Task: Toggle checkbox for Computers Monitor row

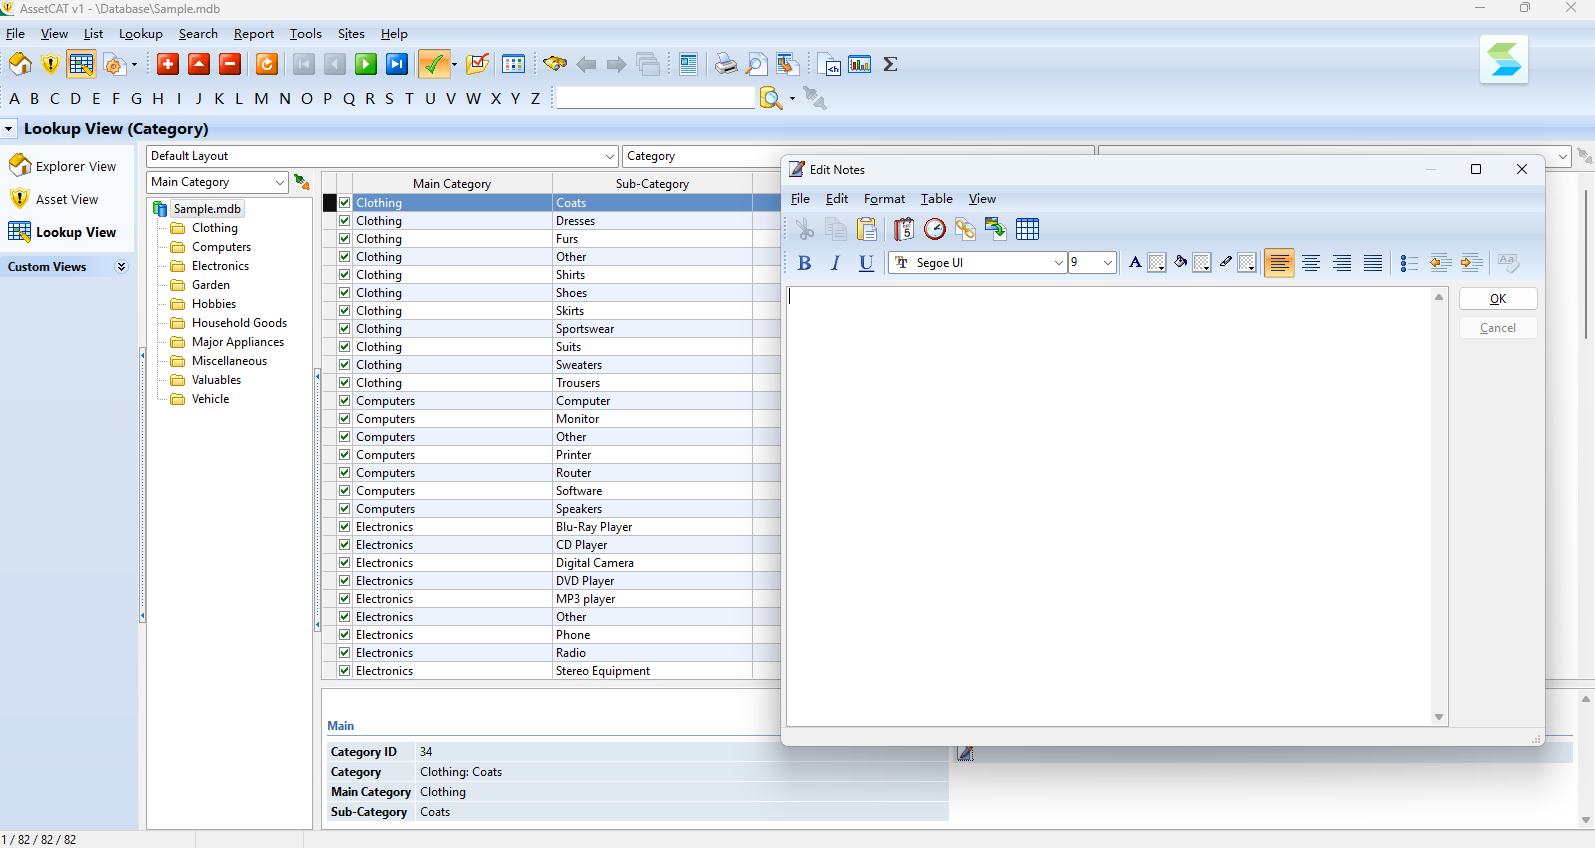Action: (x=345, y=418)
